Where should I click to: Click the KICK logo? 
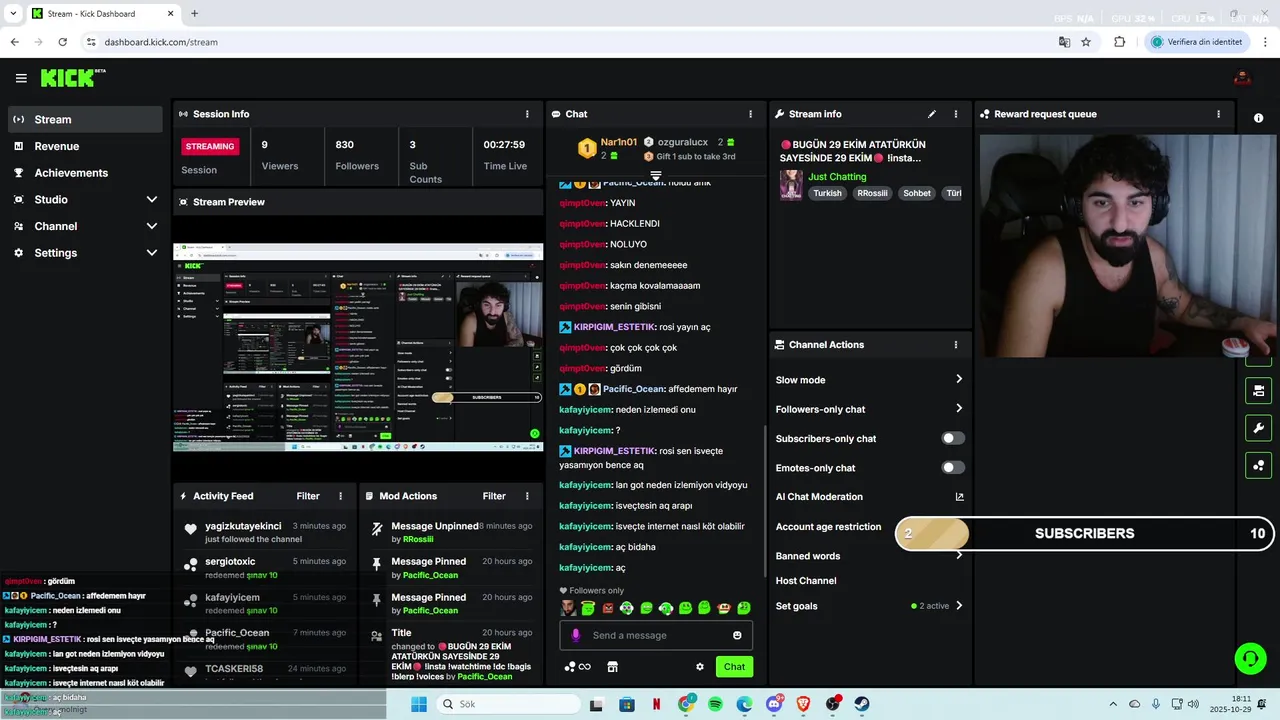click(x=72, y=78)
